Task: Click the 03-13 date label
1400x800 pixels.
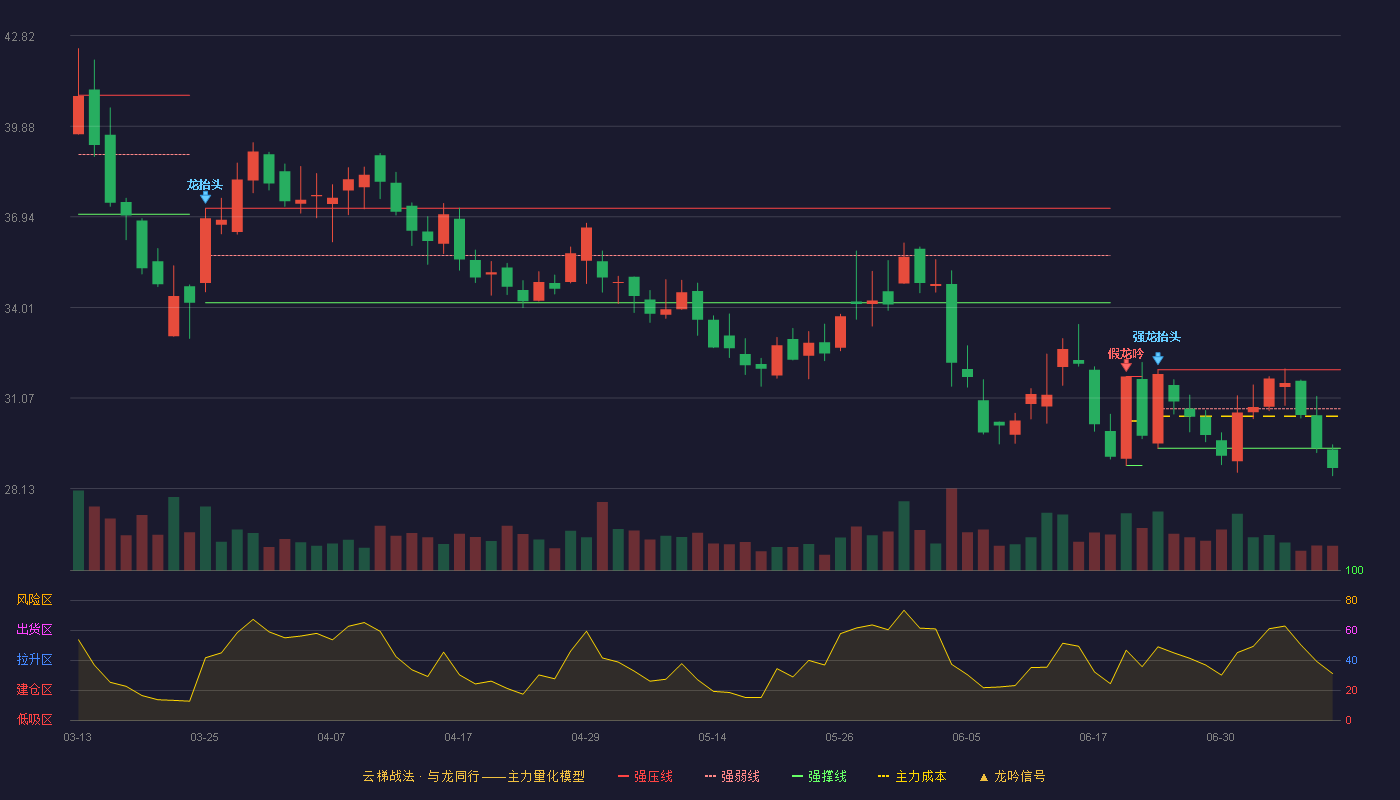Action: click(78, 737)
